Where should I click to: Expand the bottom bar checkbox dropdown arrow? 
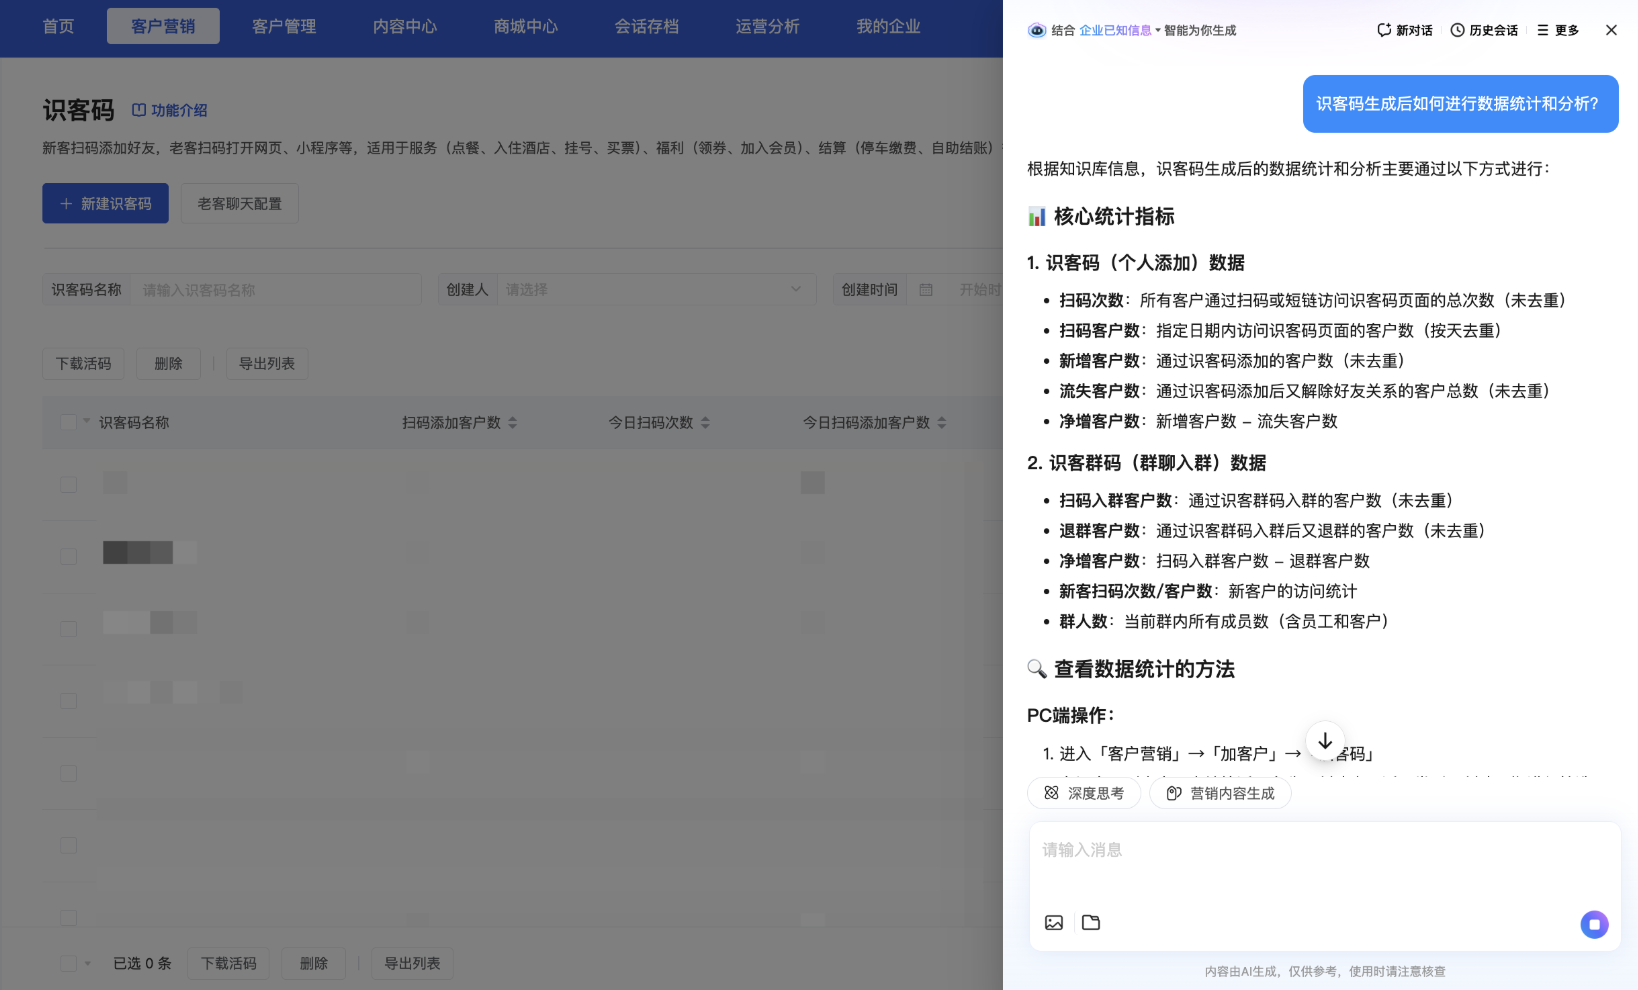pos(88,964)
